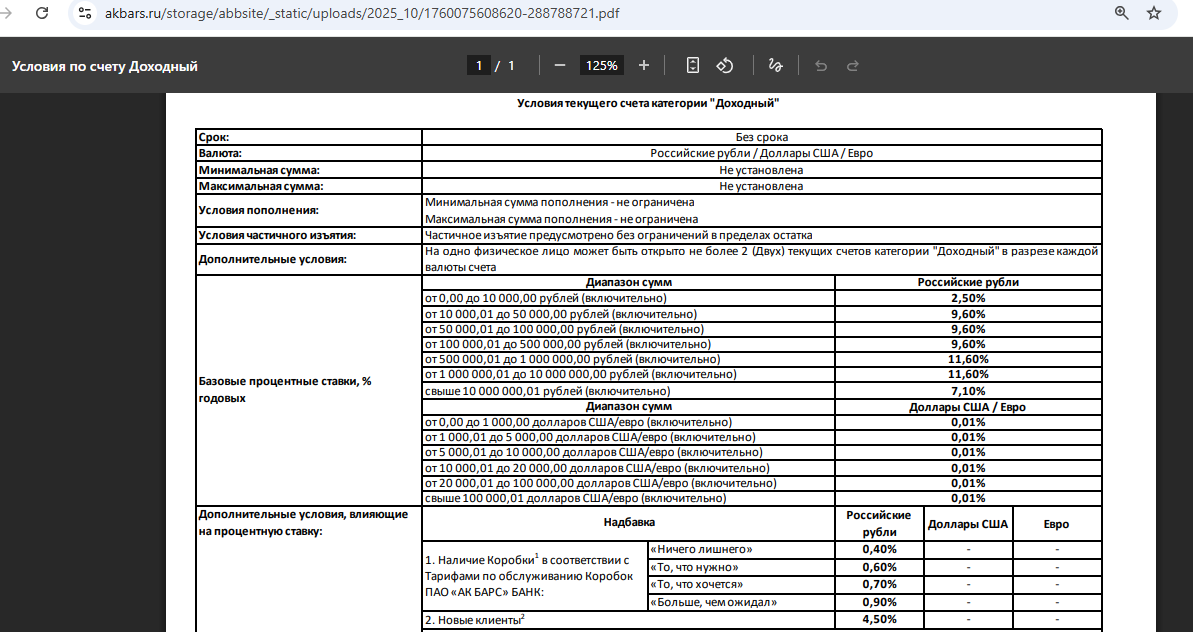The height and width of the screenshot is (632, 1193).
Task: Bookmark this page with the star icon
Action: coord(1154,13)
